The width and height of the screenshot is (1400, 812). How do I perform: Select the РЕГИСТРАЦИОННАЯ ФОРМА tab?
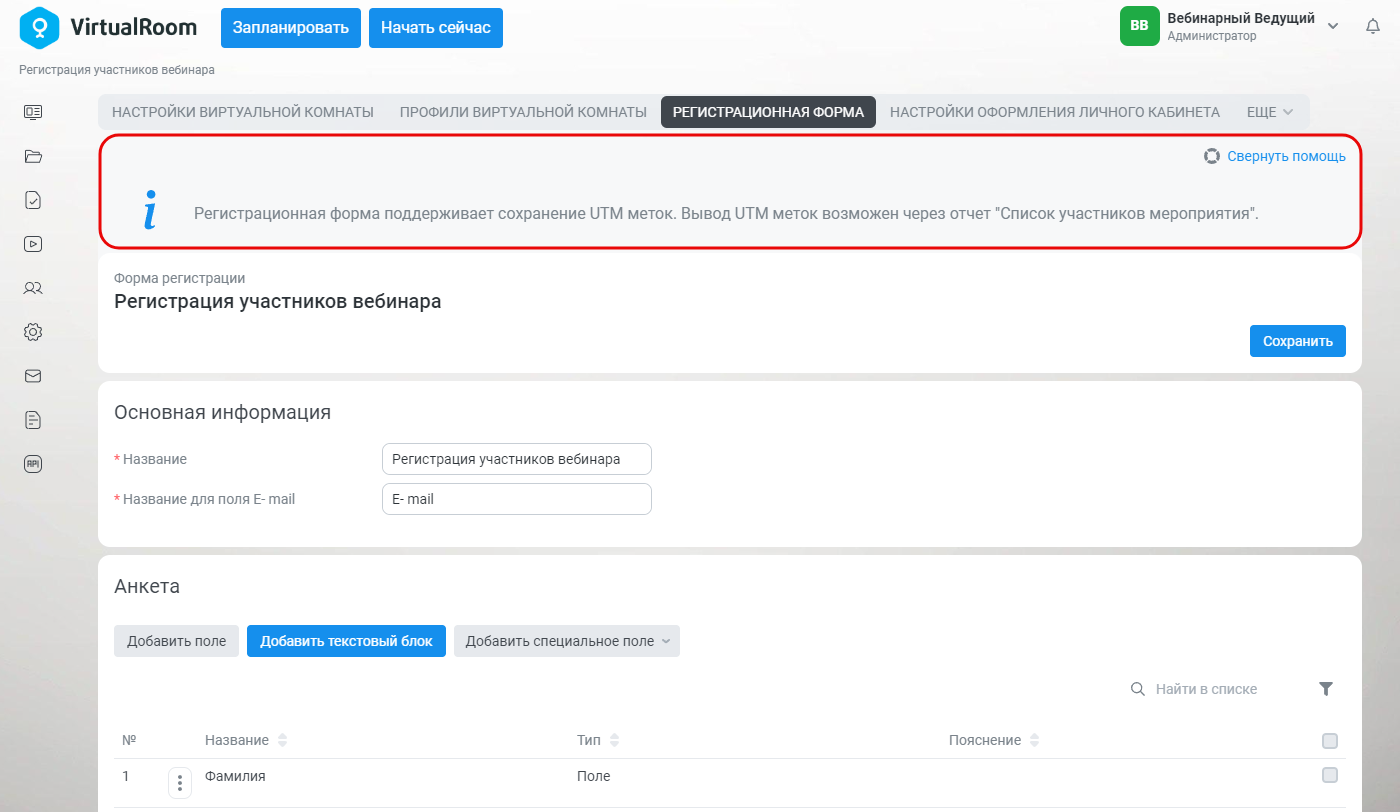(x=768, y=112)
